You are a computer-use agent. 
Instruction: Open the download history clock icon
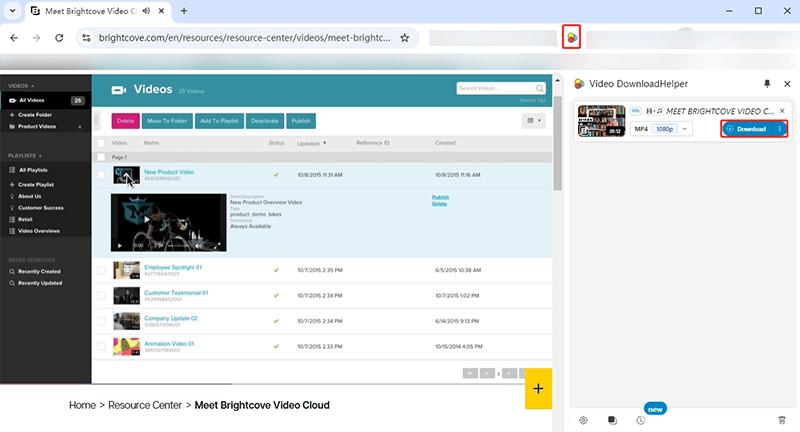[640, 420]
